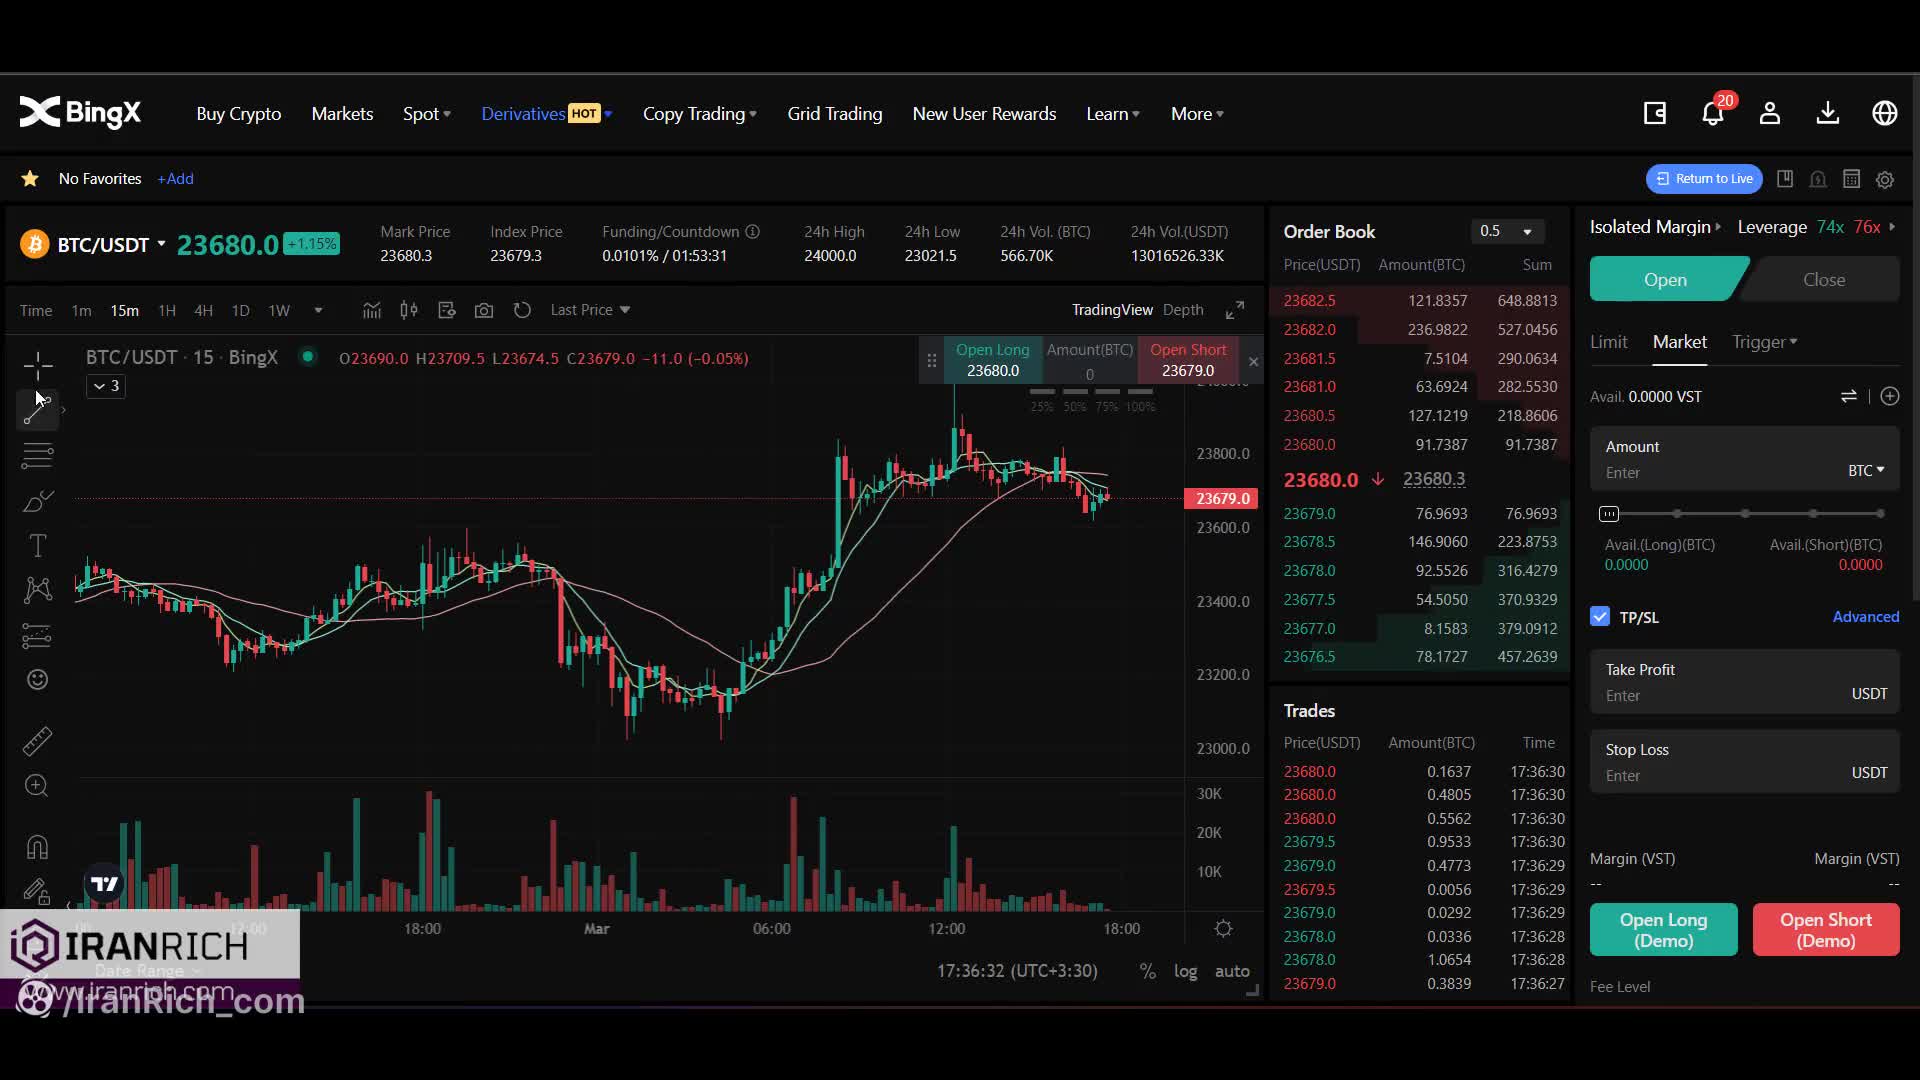Expand the Last Price dropdown
Image resolution: width=1920 pixels, height=1080 pixels.
(590, 310)
